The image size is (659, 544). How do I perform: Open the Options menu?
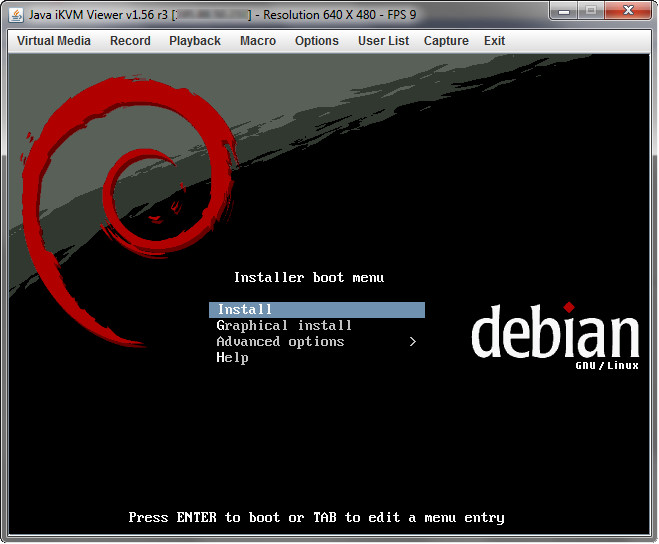(317, 41)
